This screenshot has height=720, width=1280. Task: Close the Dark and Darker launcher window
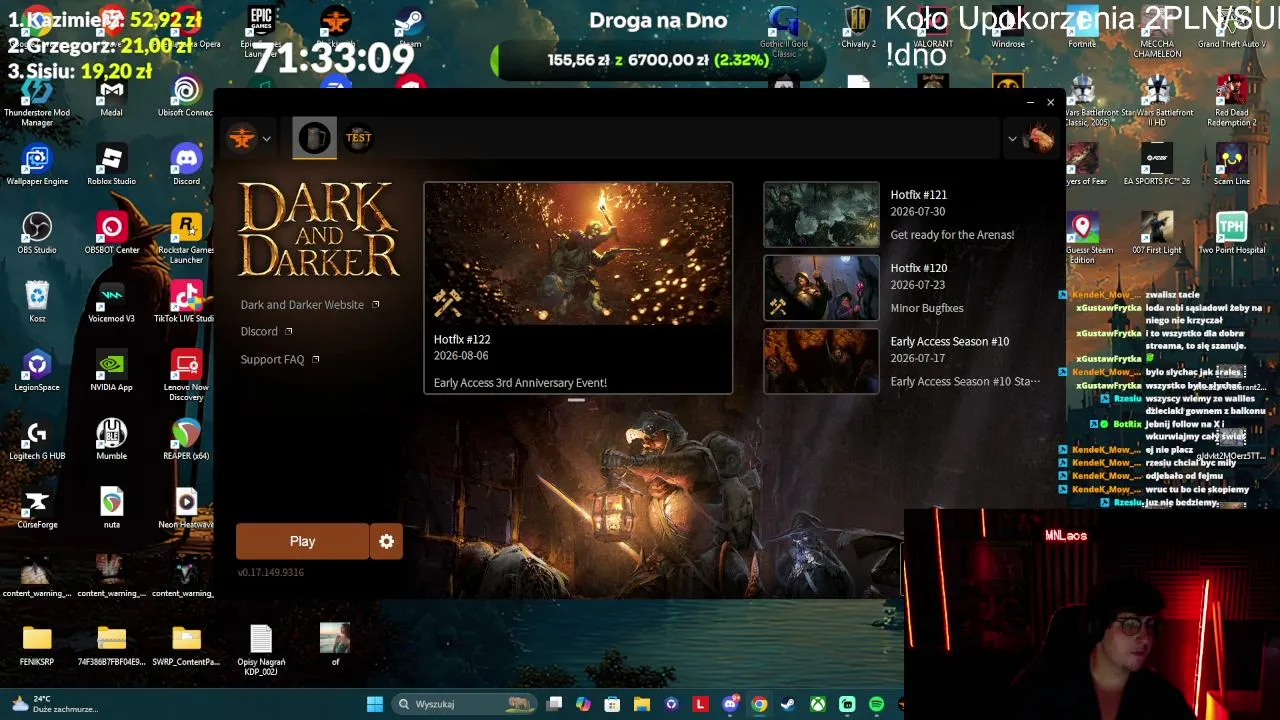click(x=1050, y=102)
